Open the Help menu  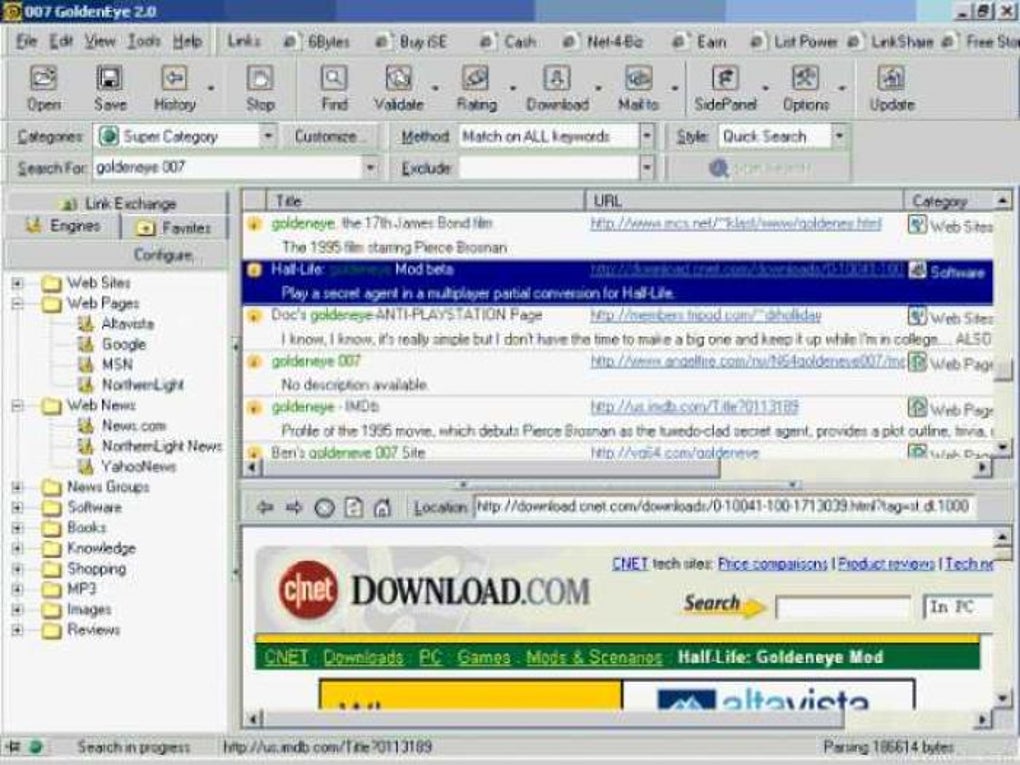click(187, 42)
